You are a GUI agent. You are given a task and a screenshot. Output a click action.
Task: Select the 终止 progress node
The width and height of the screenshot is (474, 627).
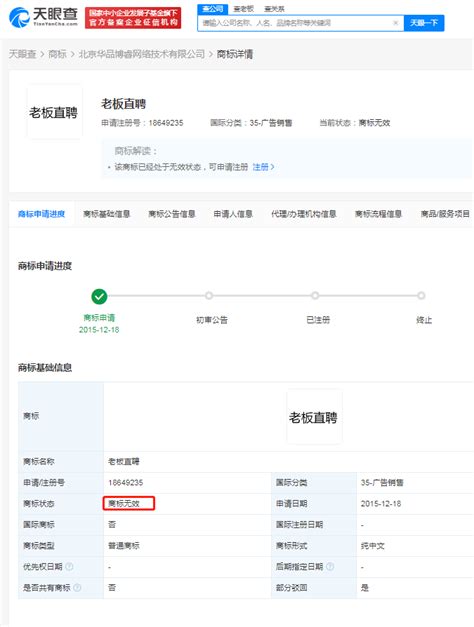(x=421, y=296)
